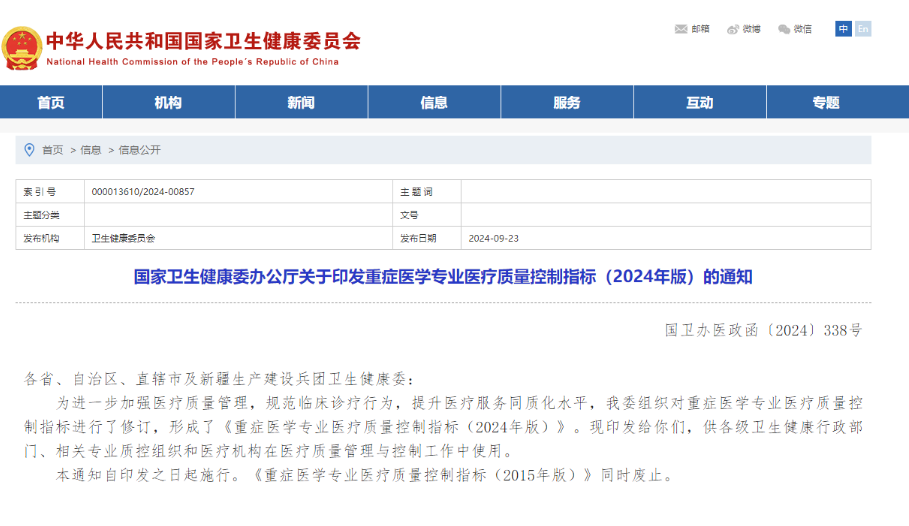Click the blue notice title heading
909x526 pixels.
(443, 277)
